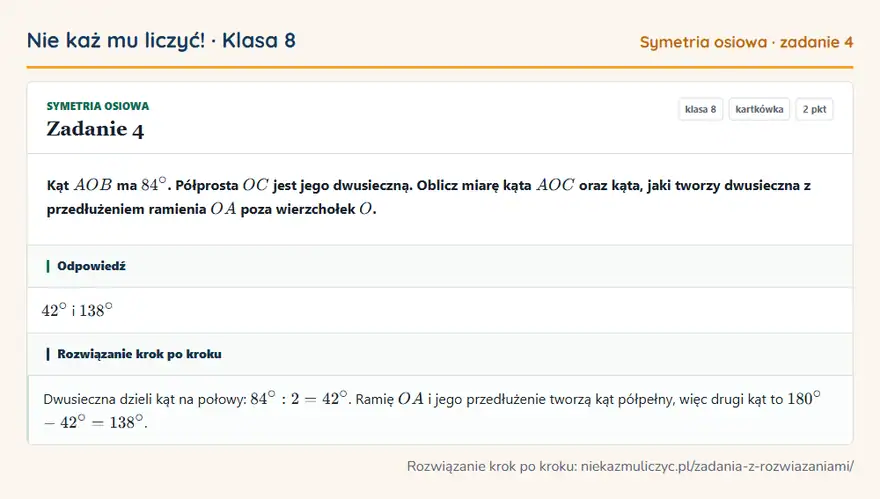Screen dimensions: 880x499
Task: Click the 'Symetria osiowa · zadanie 4' header label
Action: [746, 42]
